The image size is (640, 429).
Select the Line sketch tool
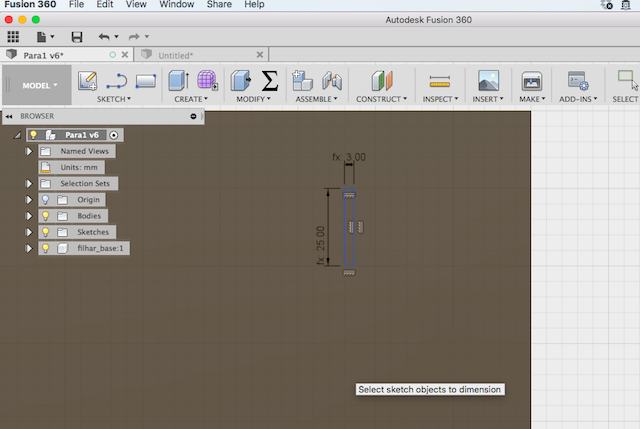tap(117, 81)
